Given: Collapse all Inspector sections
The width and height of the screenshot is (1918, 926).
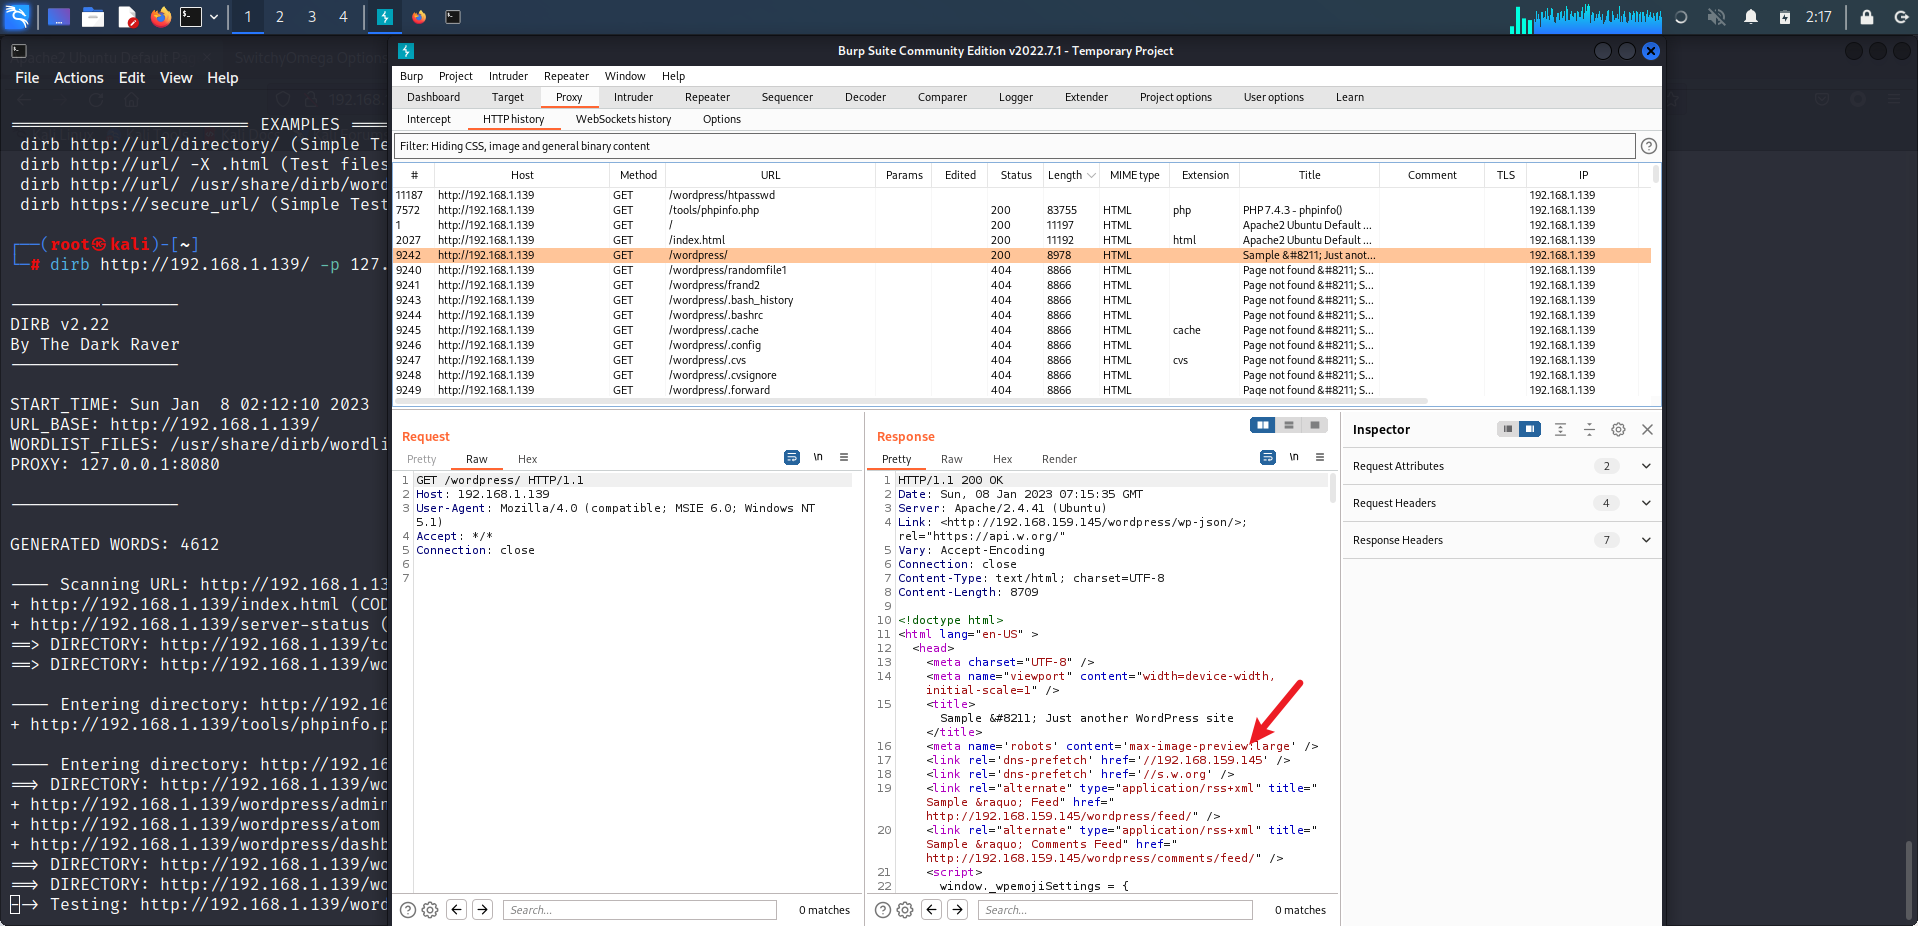Looking at the screenshot, I should (x=1589, y=429).
